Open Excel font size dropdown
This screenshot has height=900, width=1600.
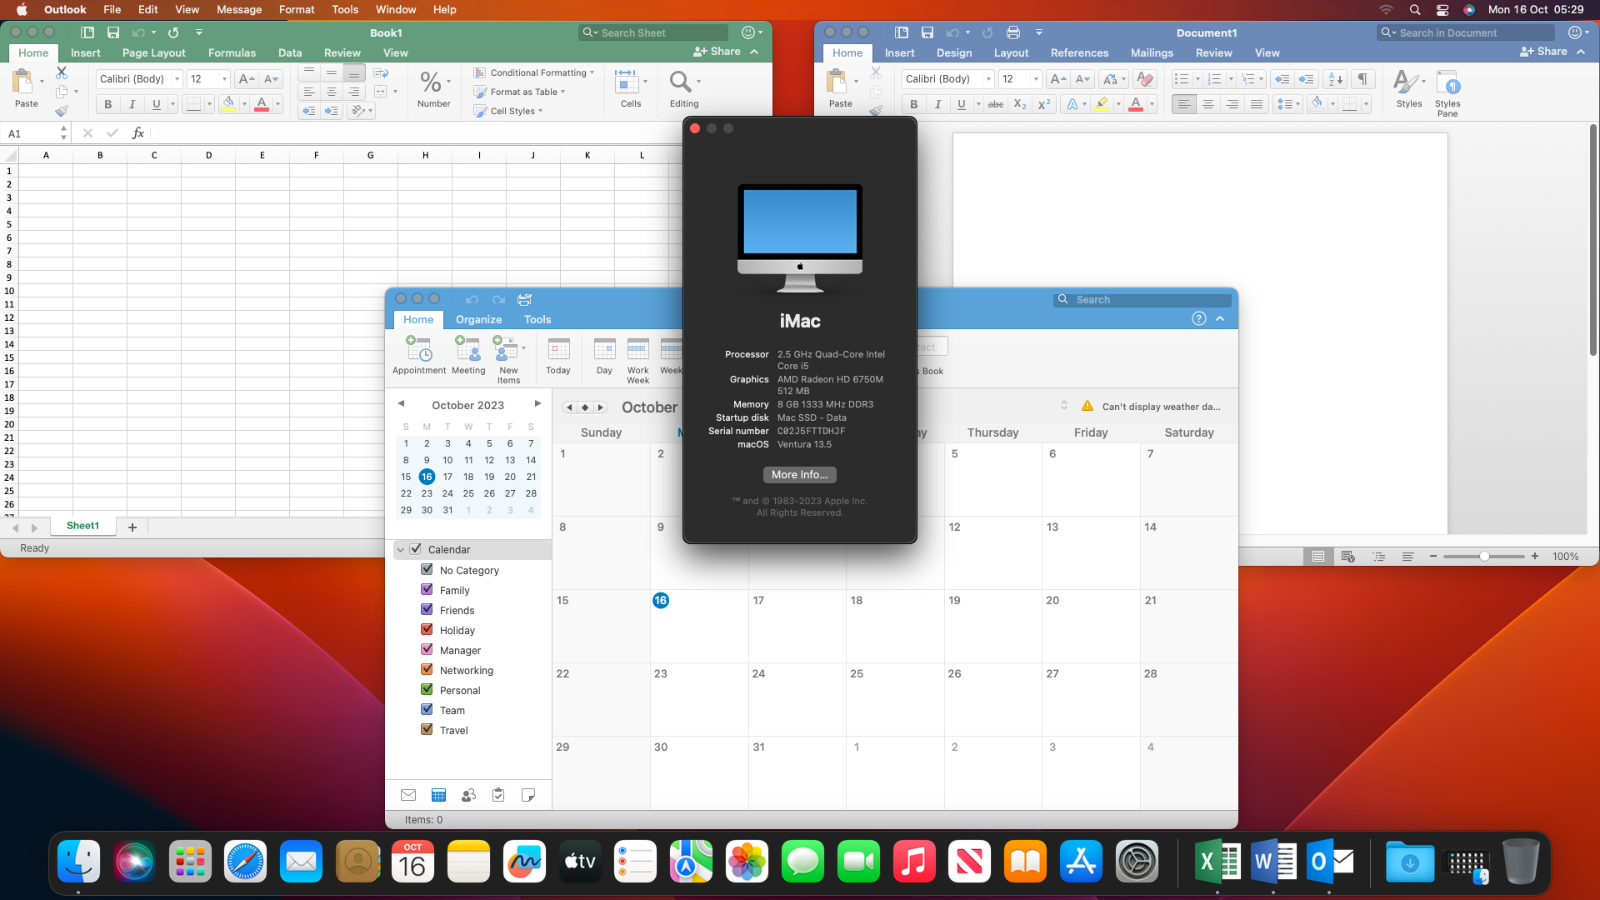click(224, 79)
